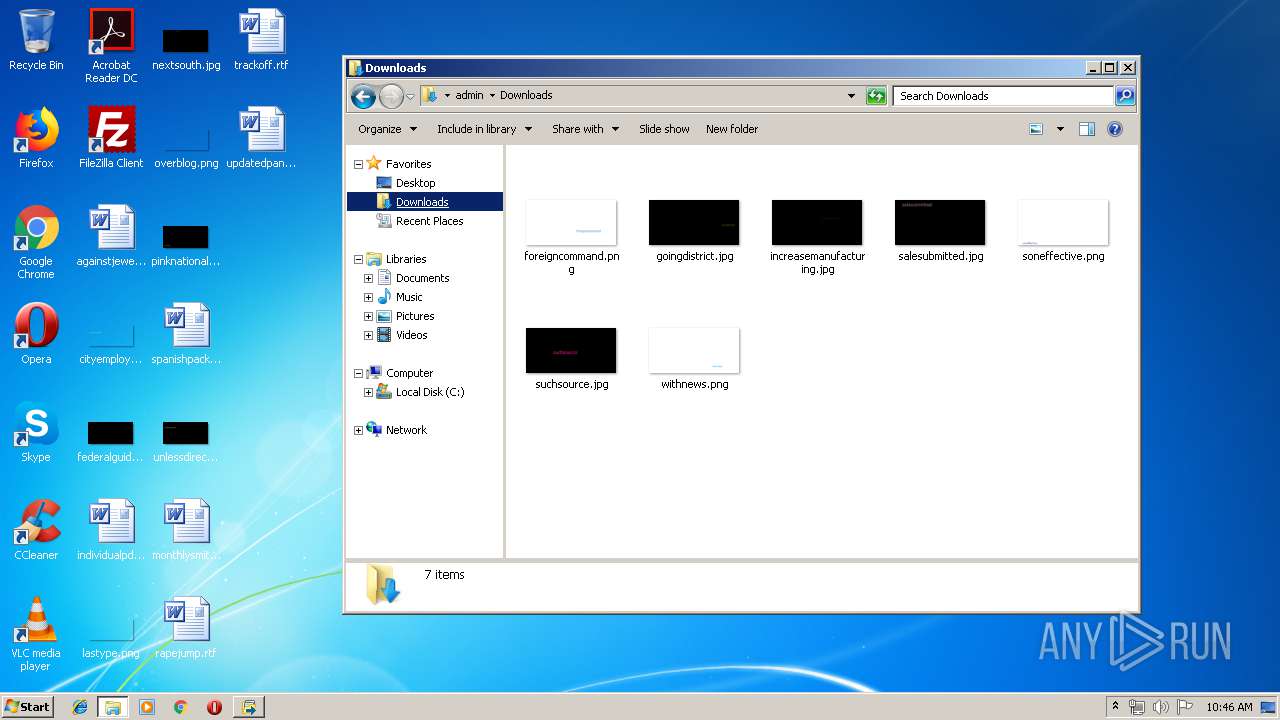Select trackoff.rtf on the desktop

[x=261, y=40]
